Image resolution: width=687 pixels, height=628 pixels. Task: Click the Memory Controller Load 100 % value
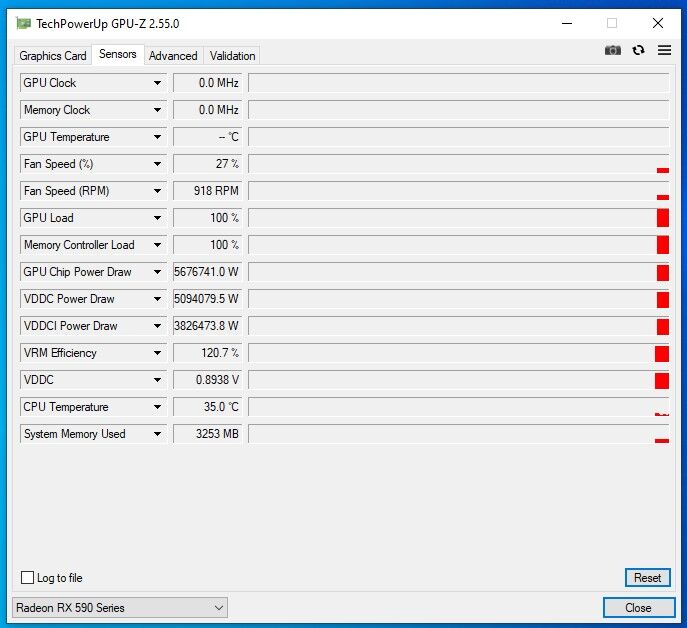tap(207, 245)
